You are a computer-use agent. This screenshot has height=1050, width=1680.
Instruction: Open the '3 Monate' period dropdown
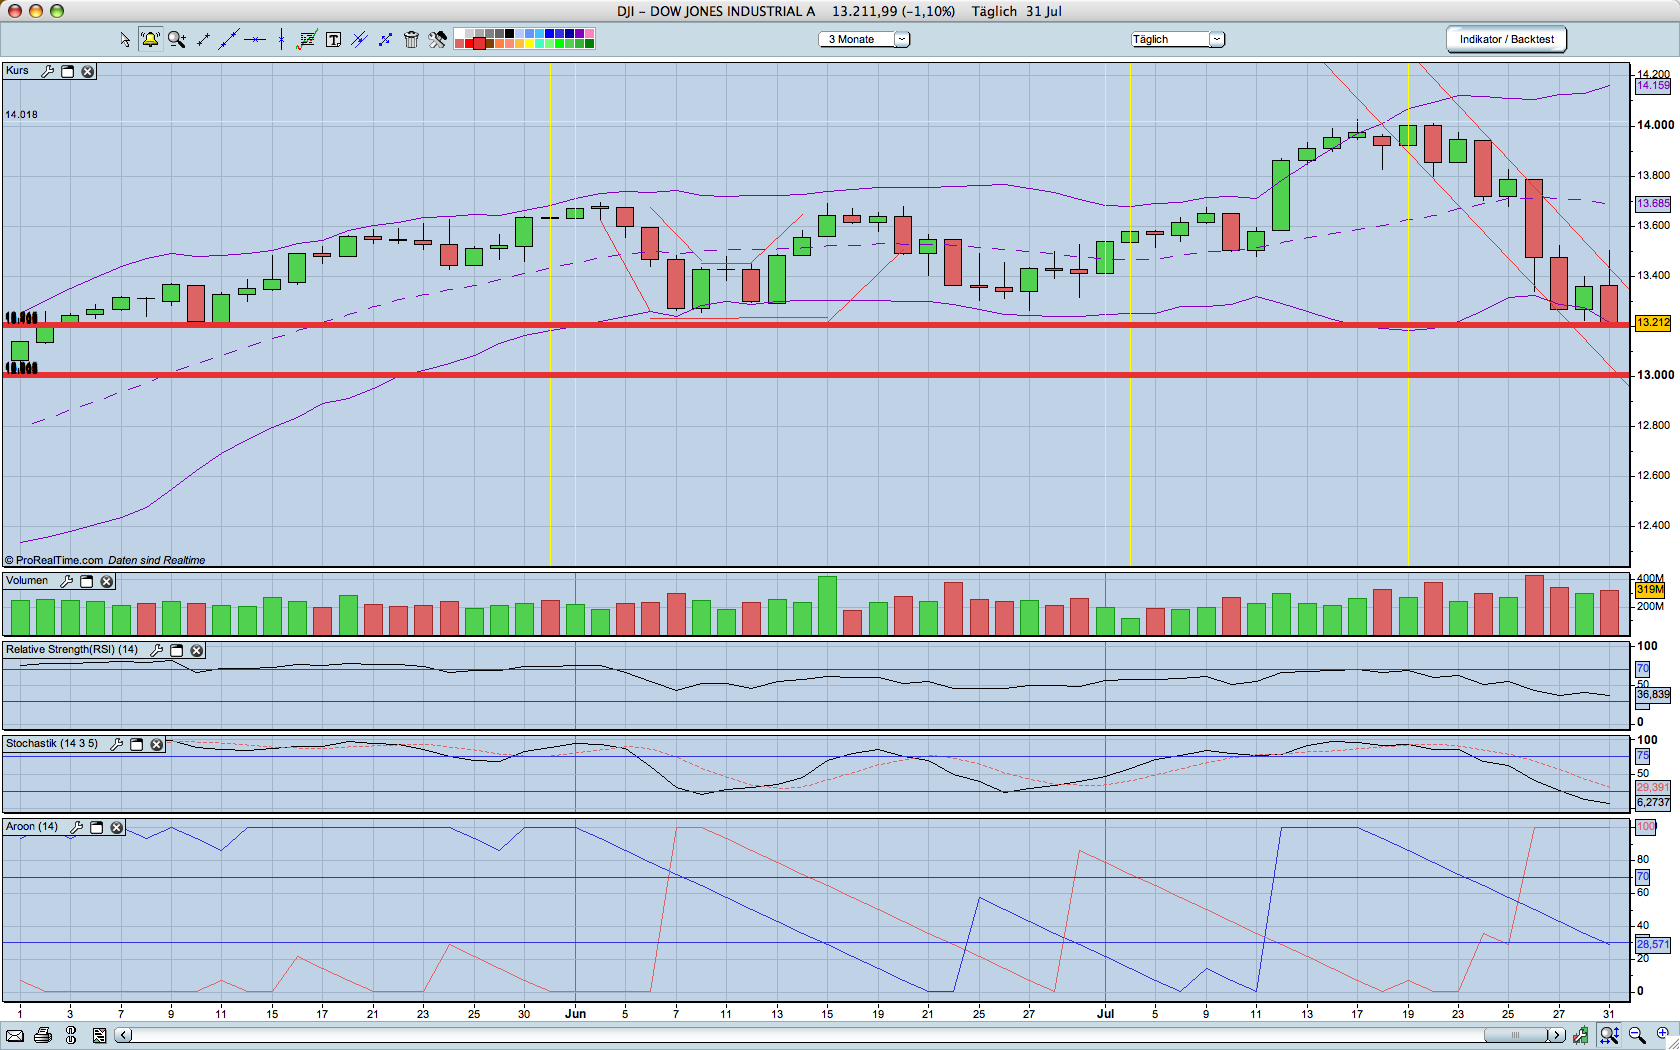[865, 40]
